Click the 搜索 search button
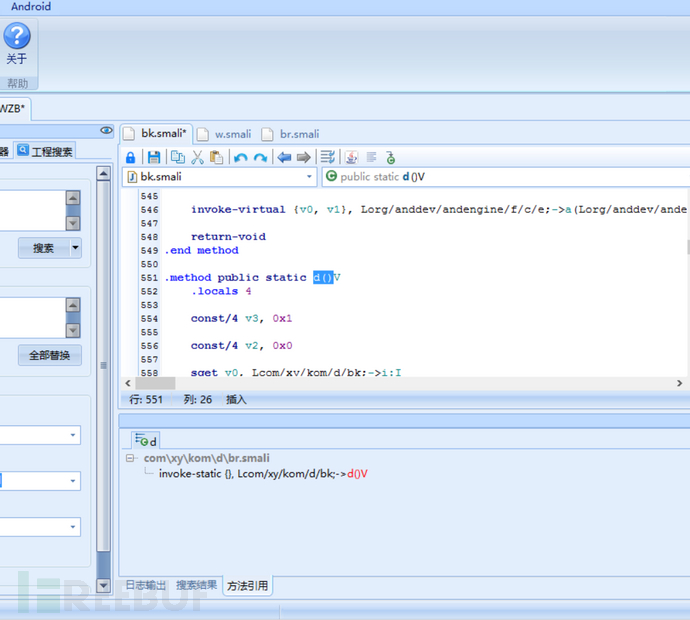 44,248
